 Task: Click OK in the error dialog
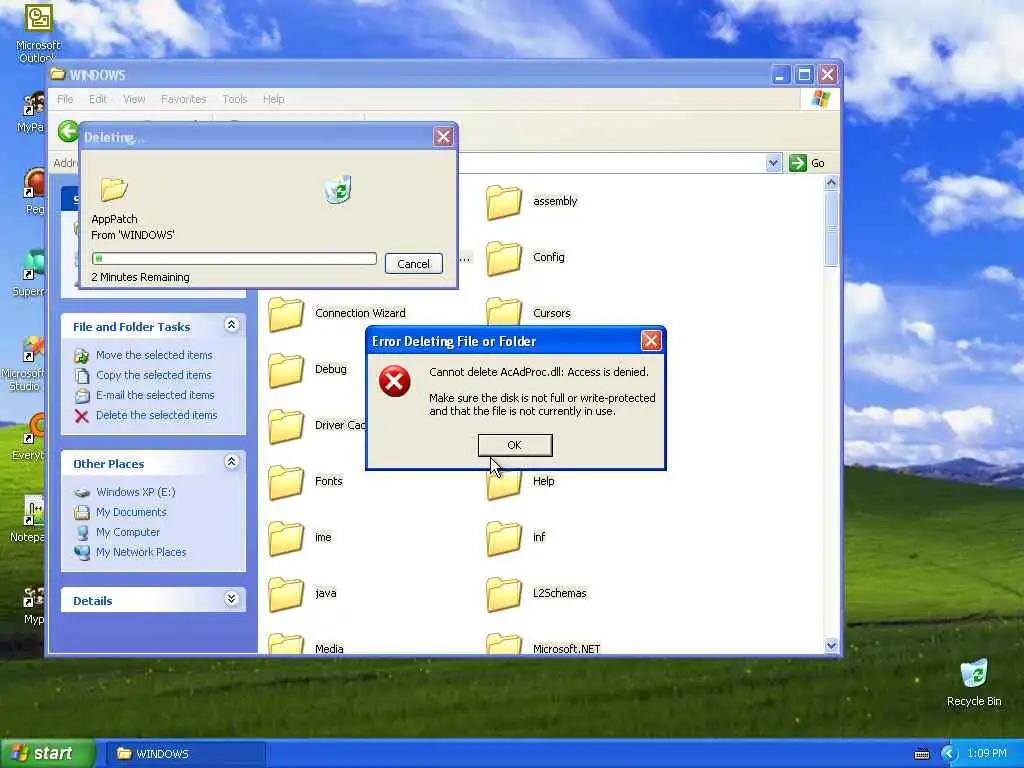[x=515, y=445]
